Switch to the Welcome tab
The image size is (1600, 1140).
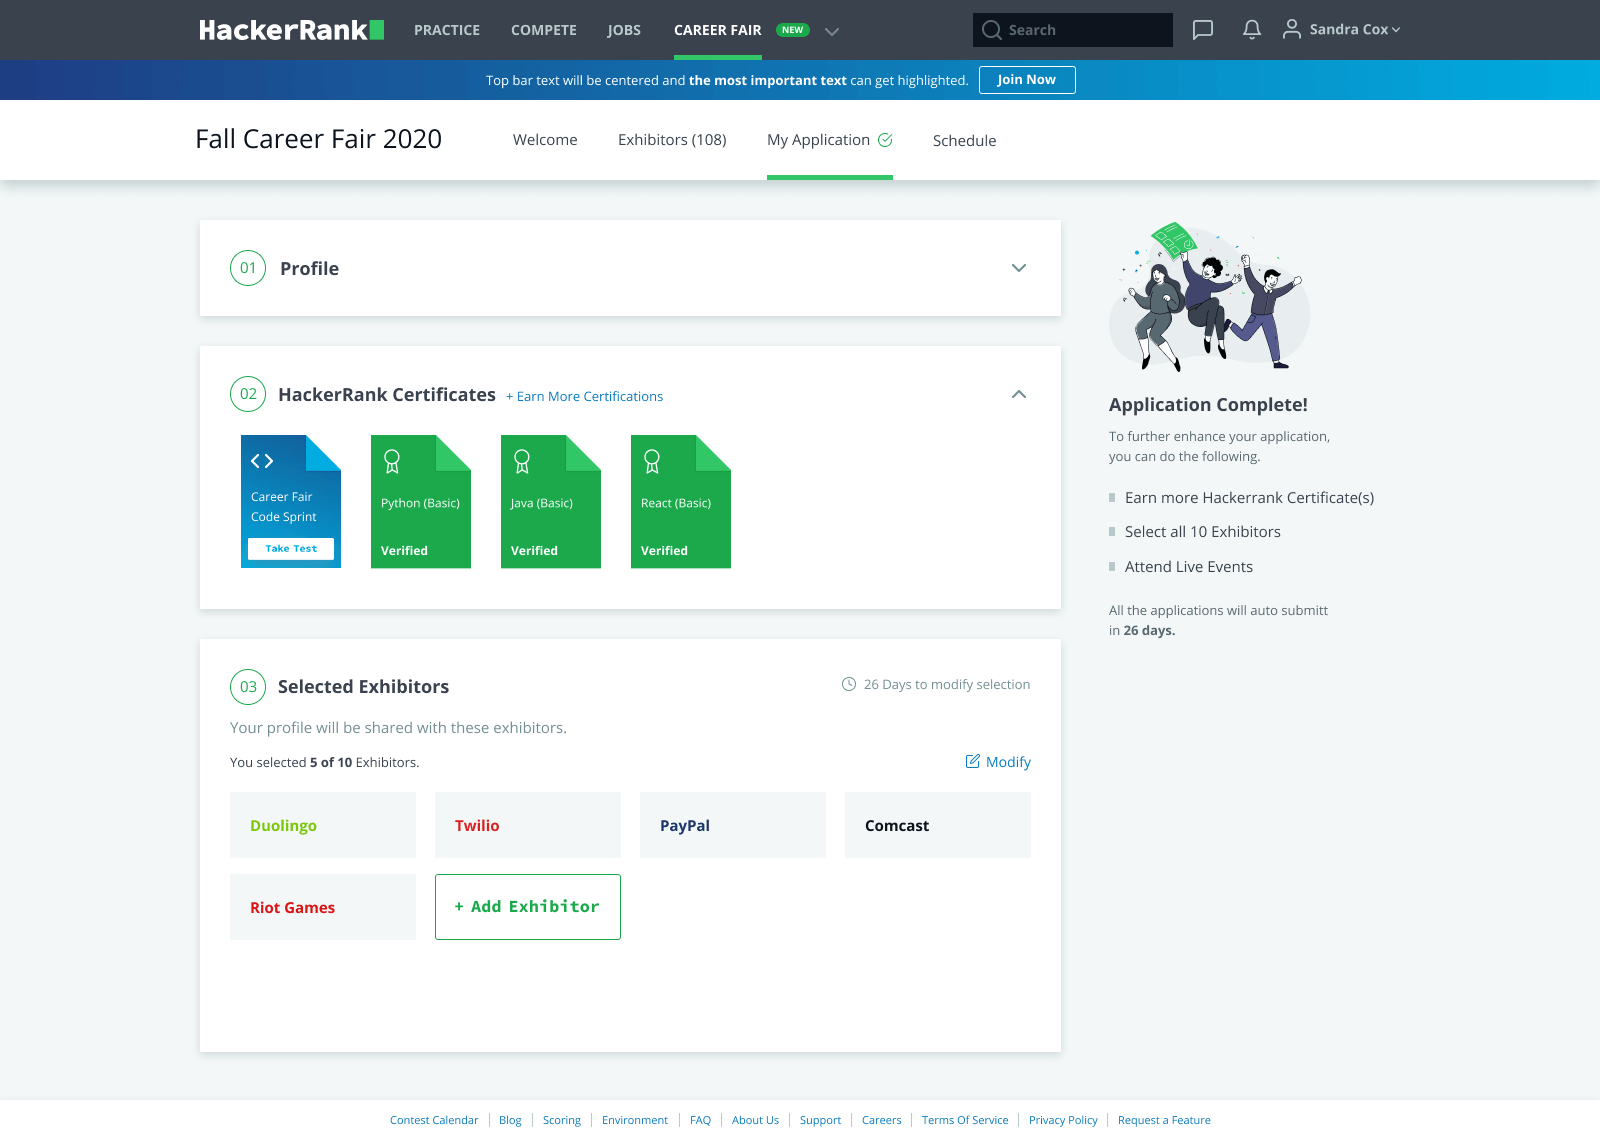pos(545,140)
